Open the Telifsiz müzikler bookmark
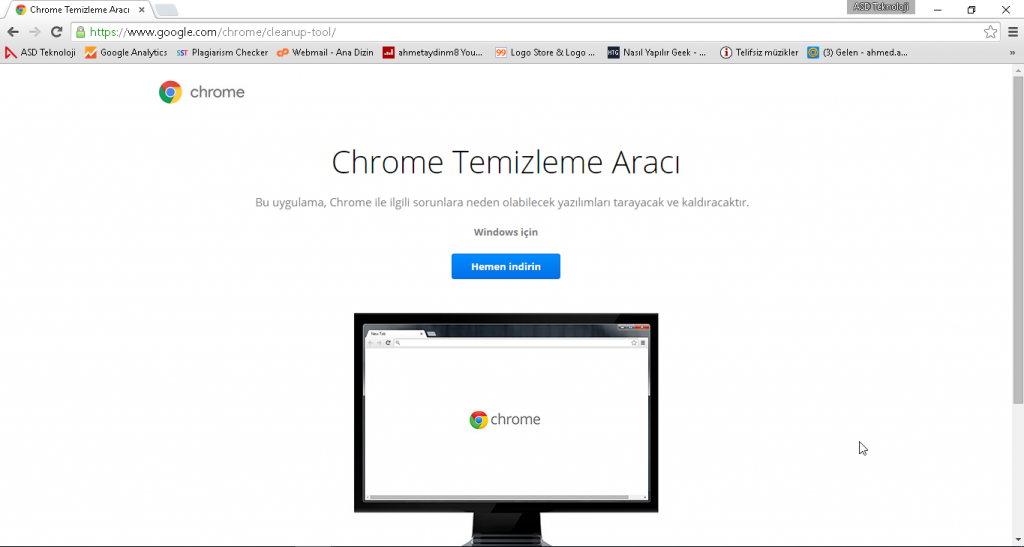1024x547 pixels. (x=759, y=53)
